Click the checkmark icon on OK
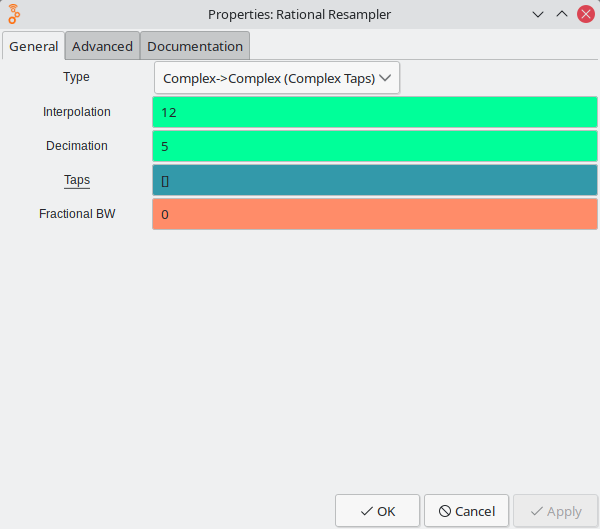Viewport: 600px width, 529px height. pos(367,511)
